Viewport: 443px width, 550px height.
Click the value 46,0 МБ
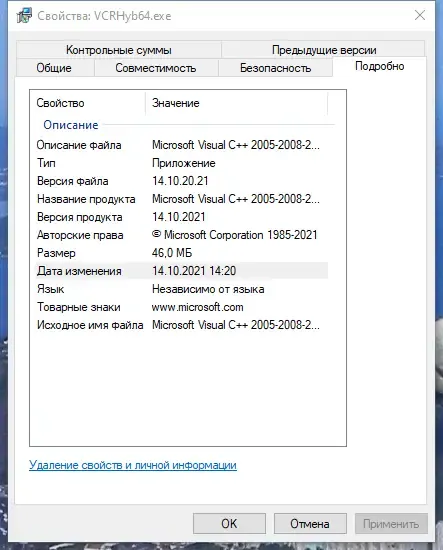(172, 253)
